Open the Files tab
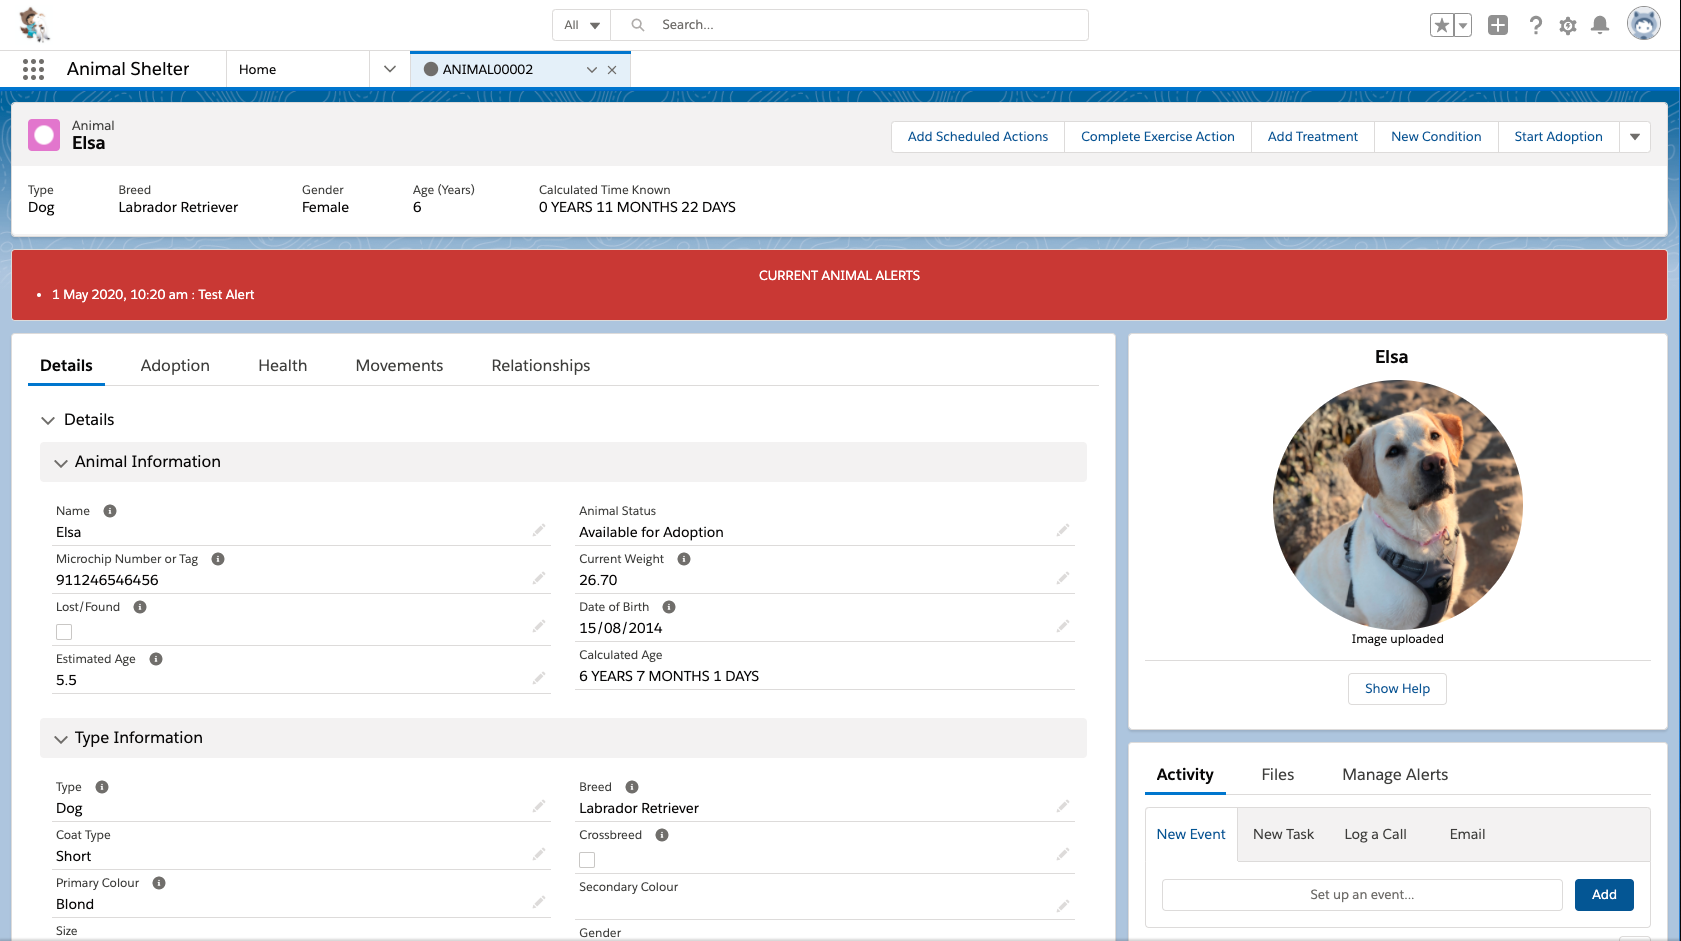Screen dimensions: 1681x941 1278,775
